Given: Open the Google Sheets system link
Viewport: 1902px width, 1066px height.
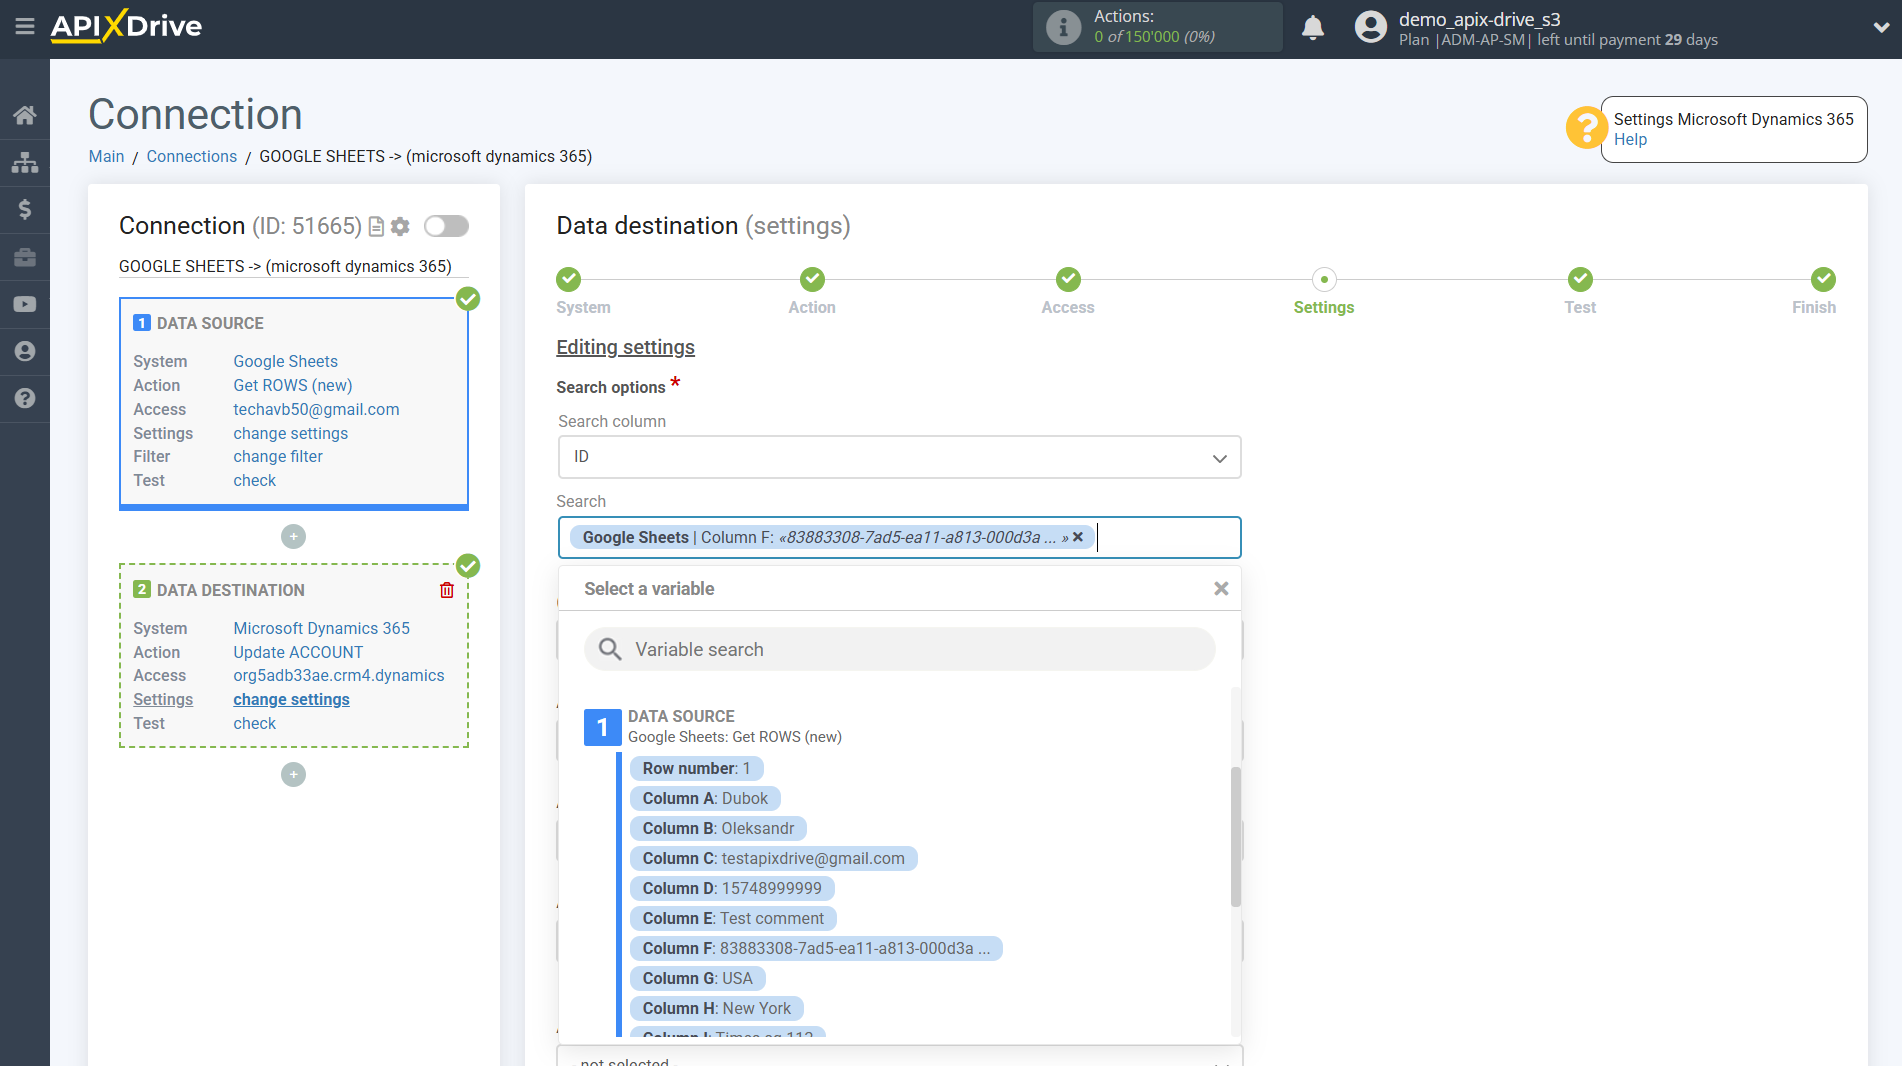Looking at the screenshot, I should point(286,362).
